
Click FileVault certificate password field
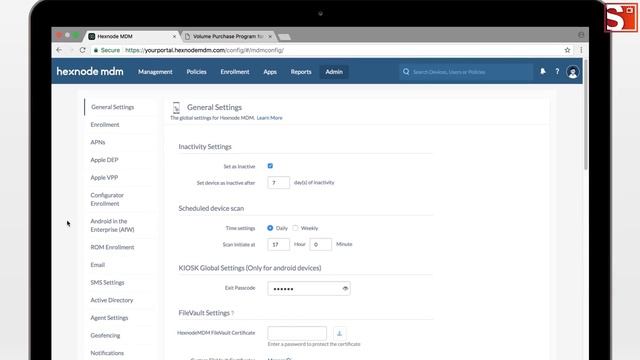point(297,333)
